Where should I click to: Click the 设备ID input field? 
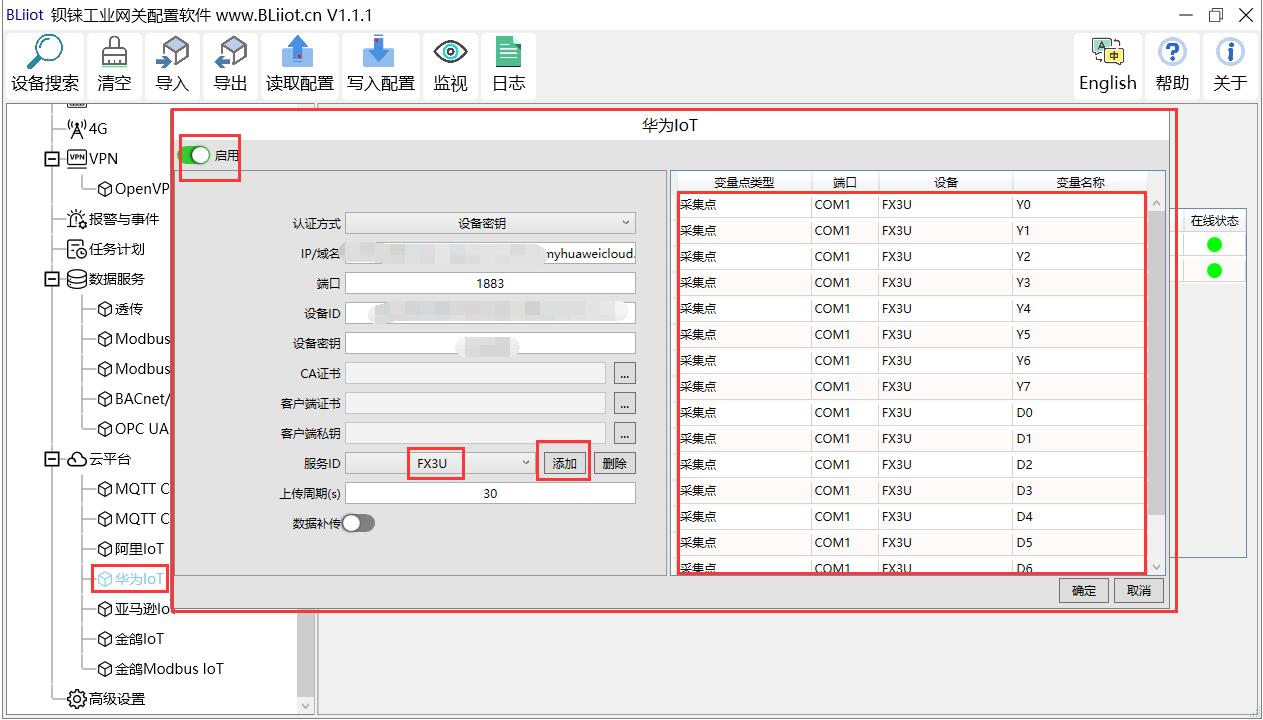point(490,313)
